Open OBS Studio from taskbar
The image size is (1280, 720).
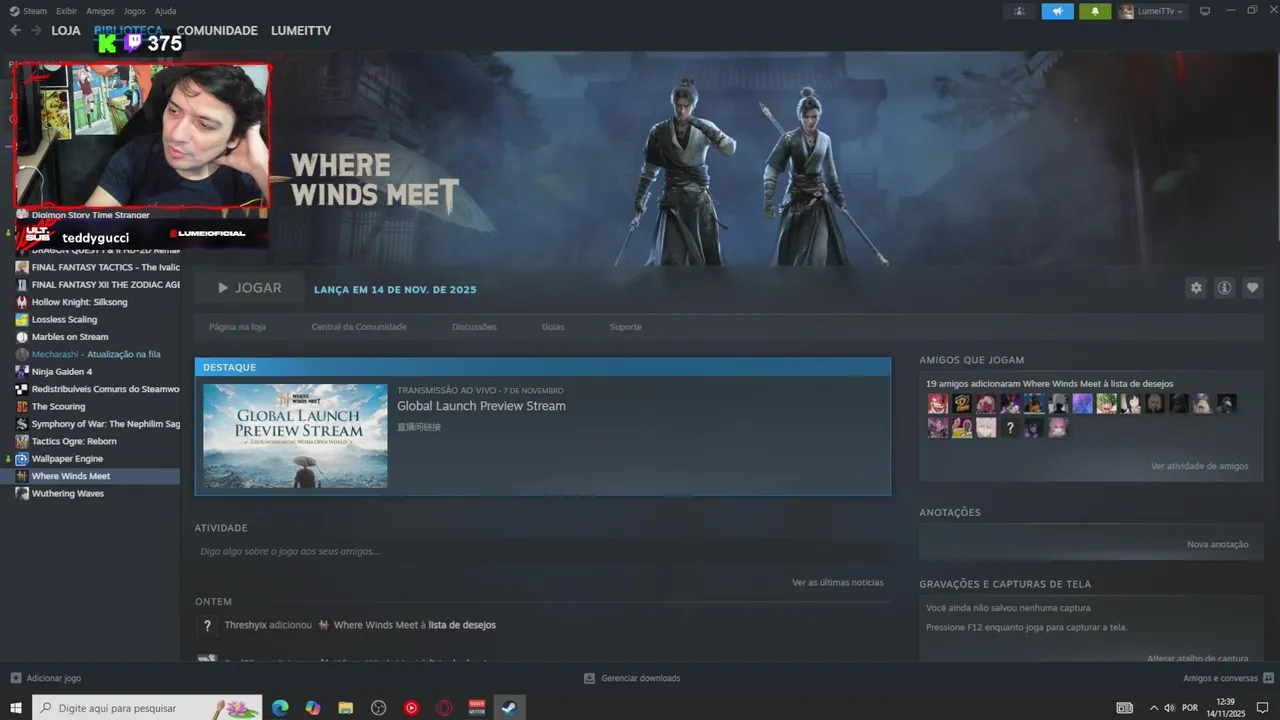coord(378,708)
